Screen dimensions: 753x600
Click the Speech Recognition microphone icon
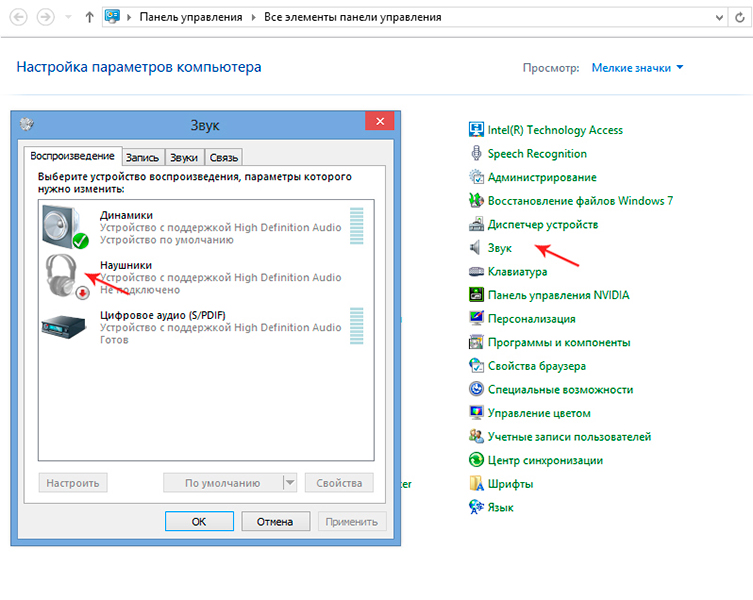coord(477,154)
